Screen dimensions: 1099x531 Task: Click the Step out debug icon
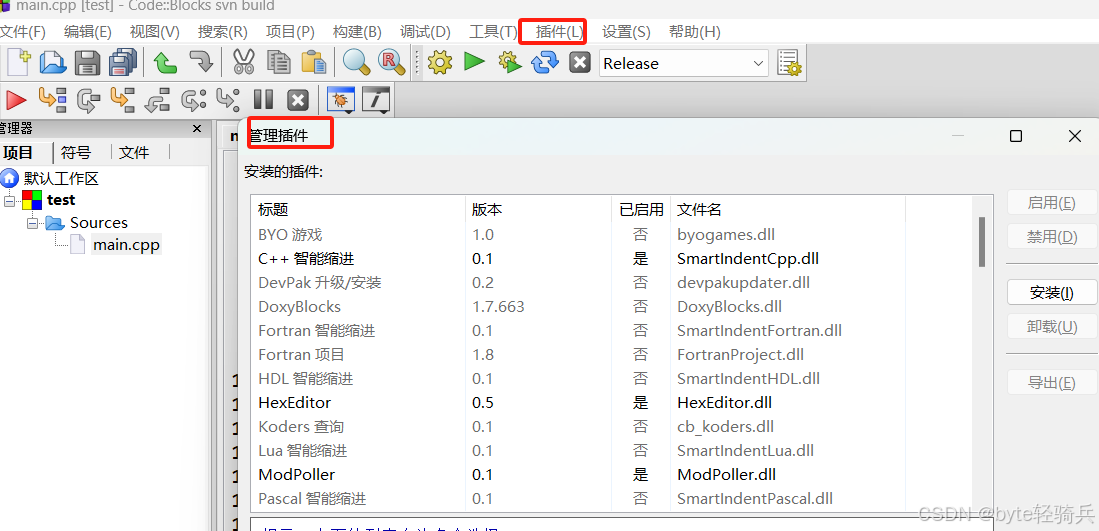point(158,100)
